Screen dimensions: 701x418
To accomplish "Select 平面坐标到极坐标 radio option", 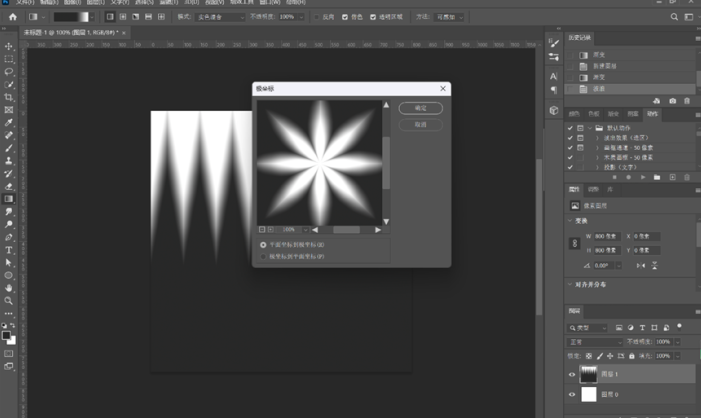I will tap(264, 244).
